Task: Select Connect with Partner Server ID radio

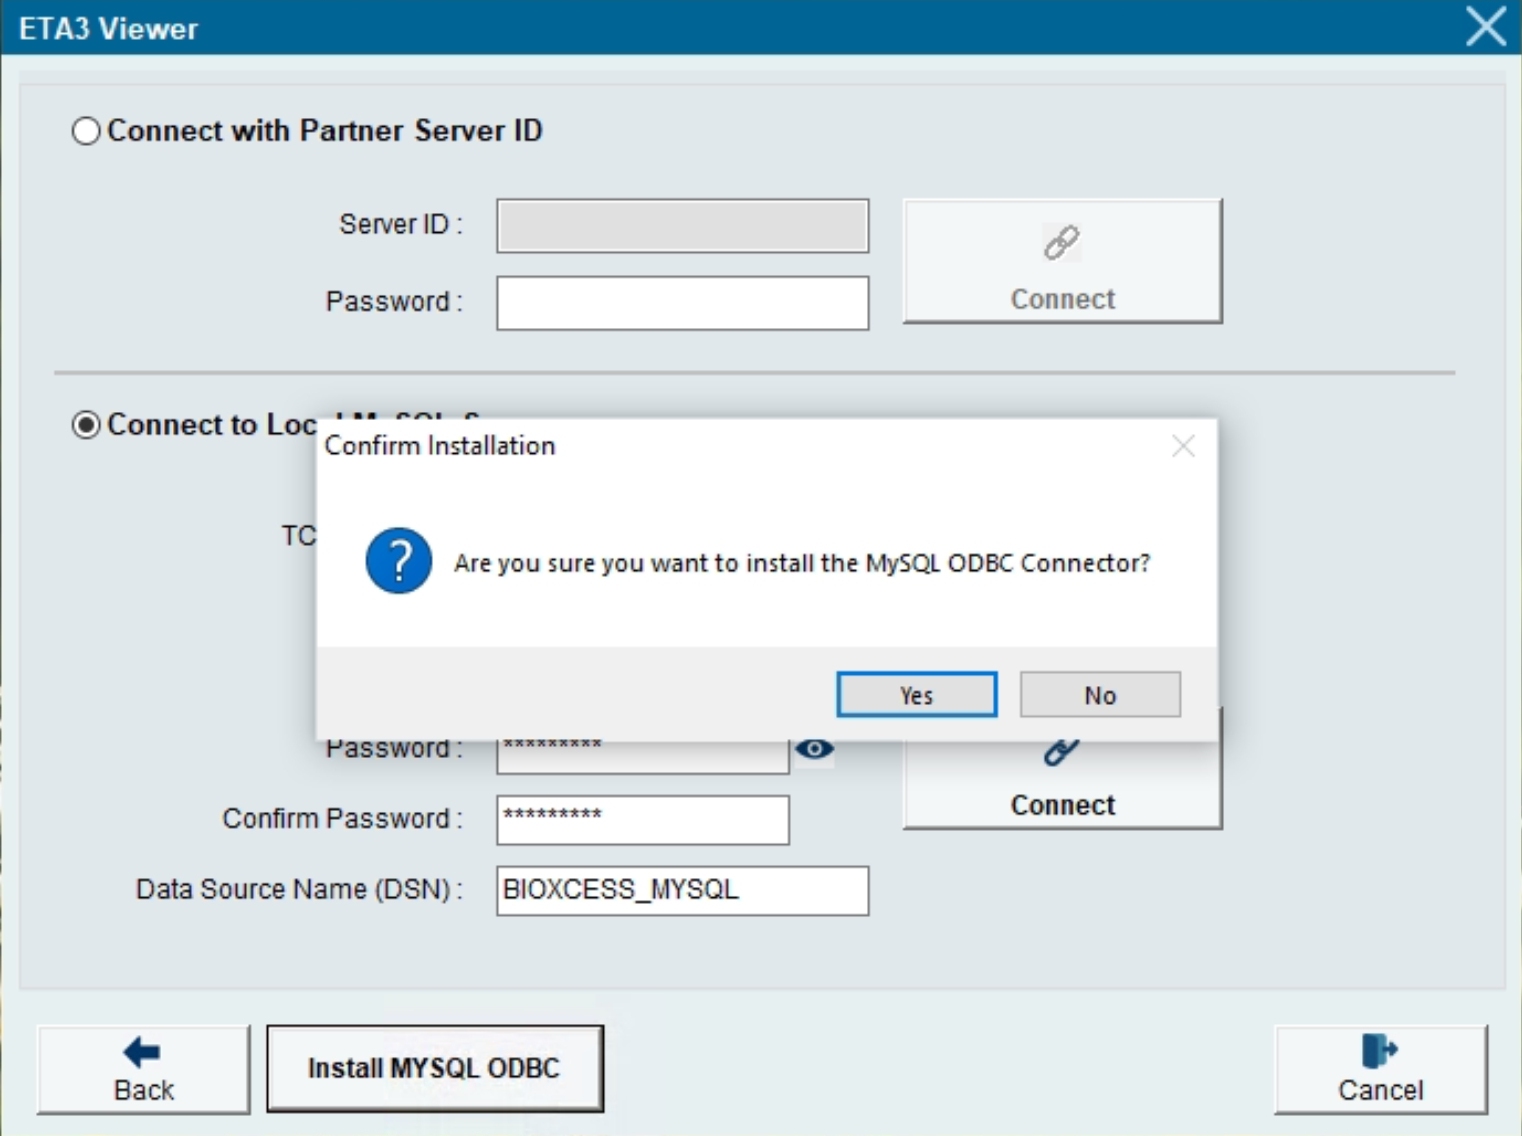Action: click(86, 131)
